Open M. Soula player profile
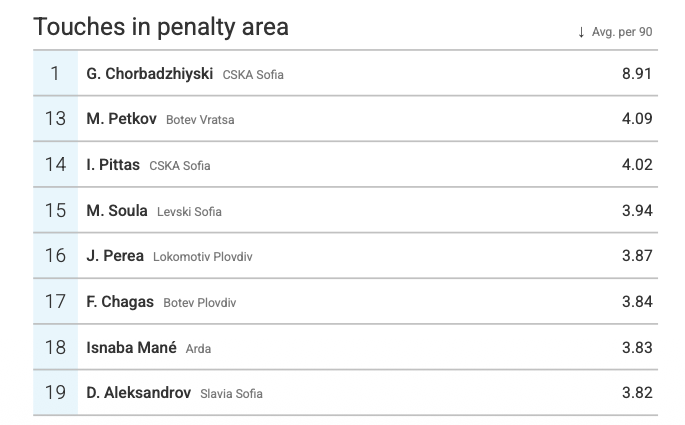 tap(117, 211)
